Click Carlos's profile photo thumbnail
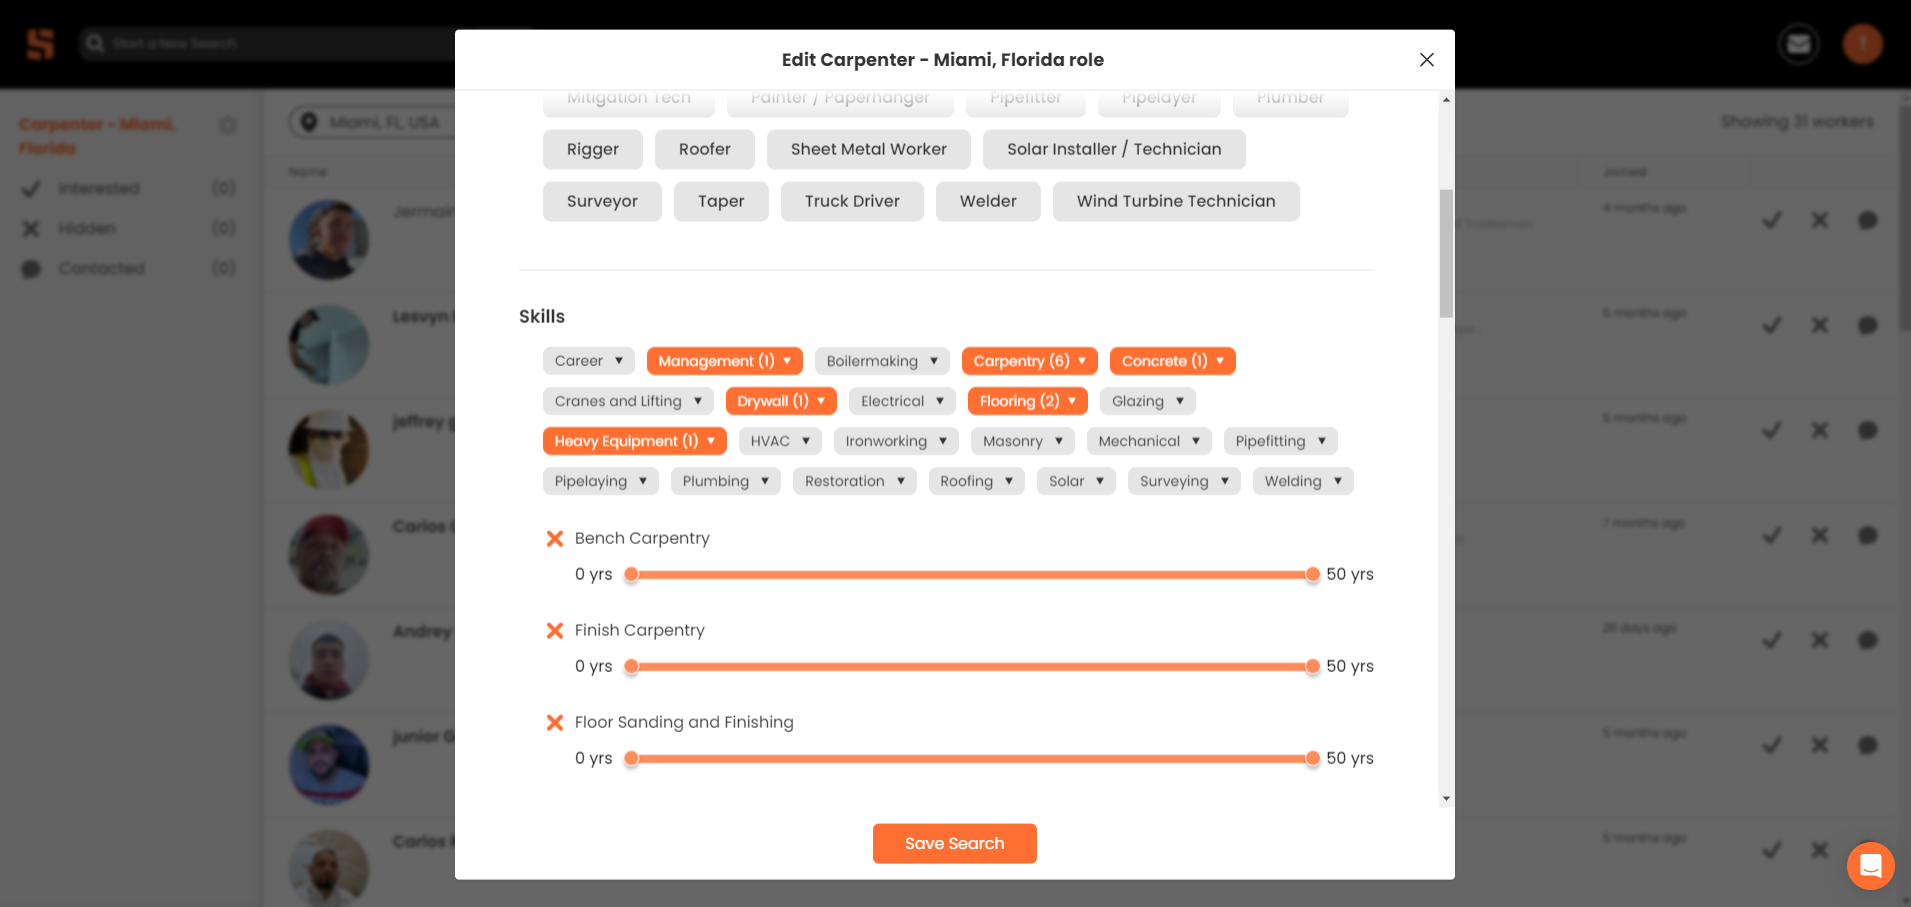 pos(328,555)
